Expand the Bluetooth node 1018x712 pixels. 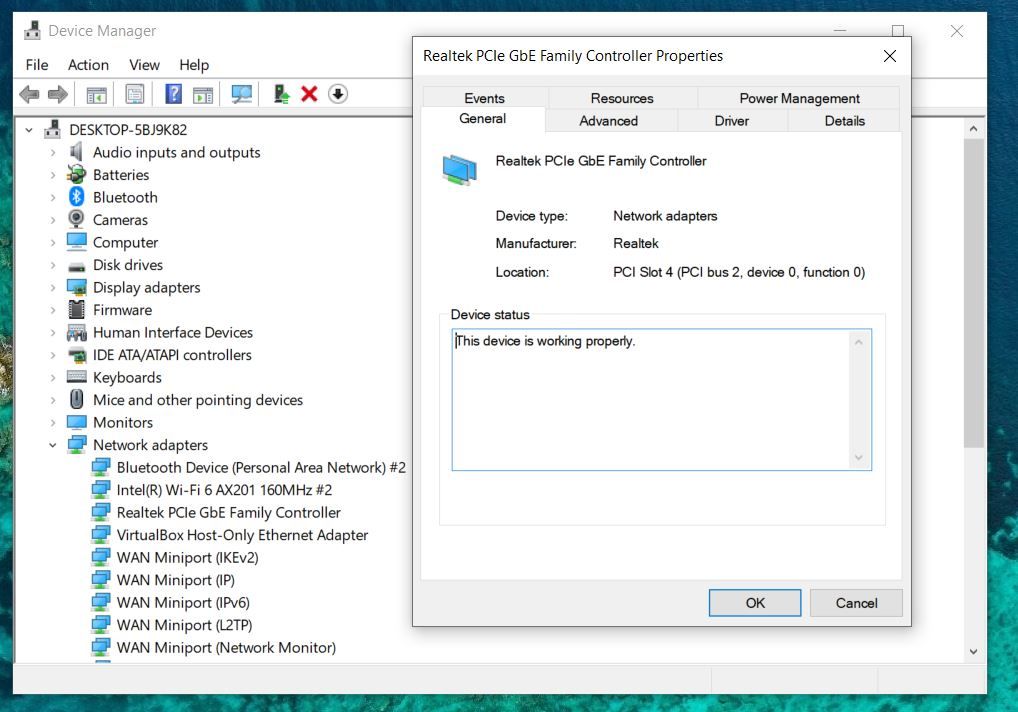tap(53, 197)
